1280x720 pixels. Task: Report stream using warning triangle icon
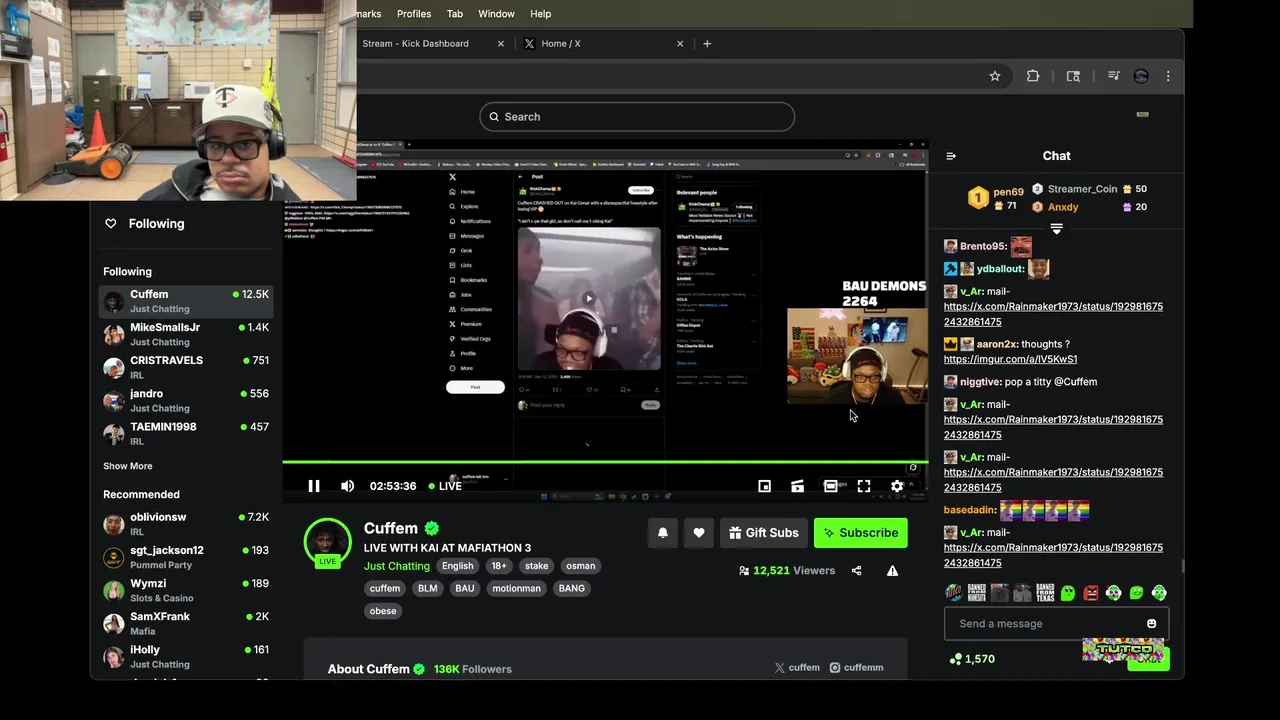(892, 571)
